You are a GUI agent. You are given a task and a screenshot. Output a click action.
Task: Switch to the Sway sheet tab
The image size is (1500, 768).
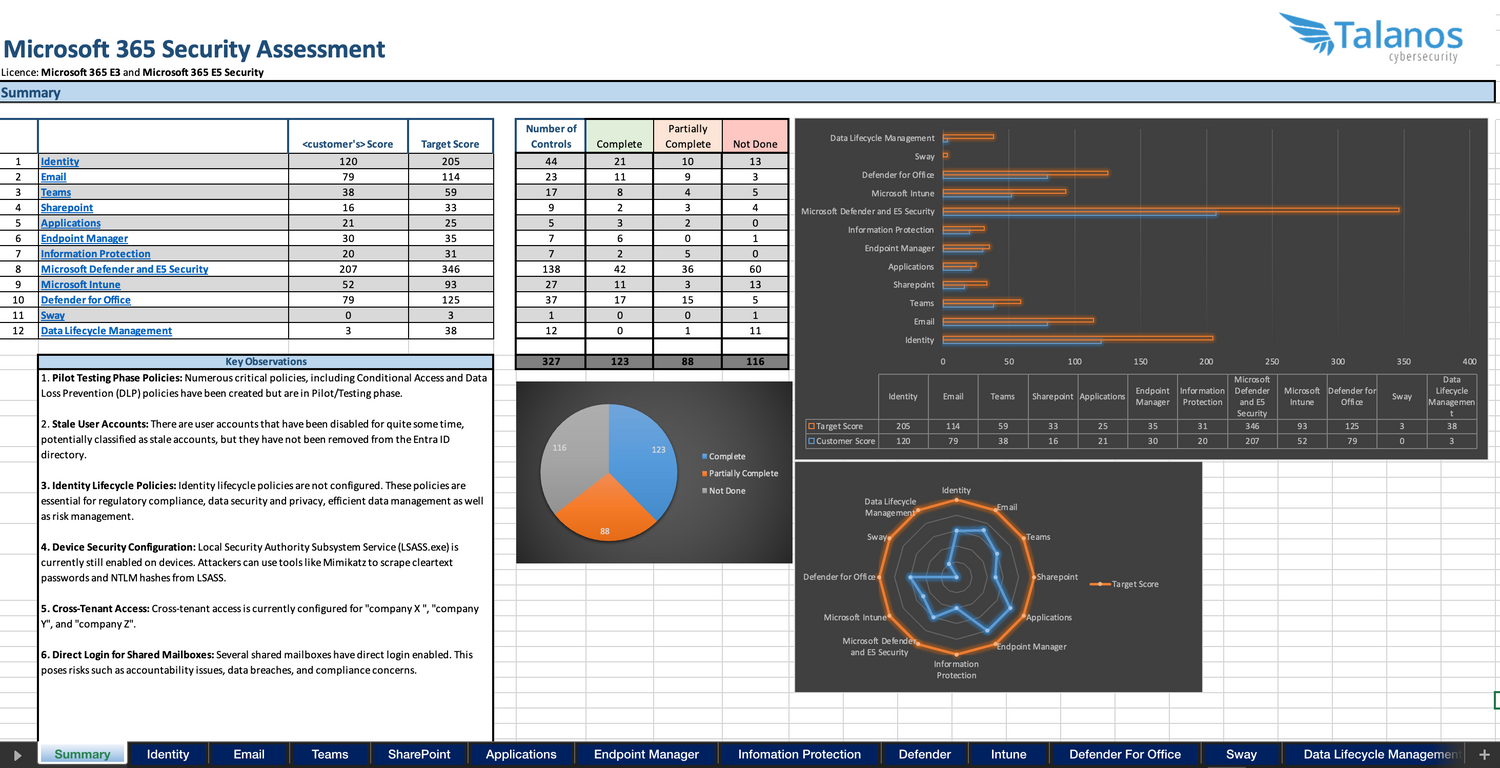tap(1241, 755)
